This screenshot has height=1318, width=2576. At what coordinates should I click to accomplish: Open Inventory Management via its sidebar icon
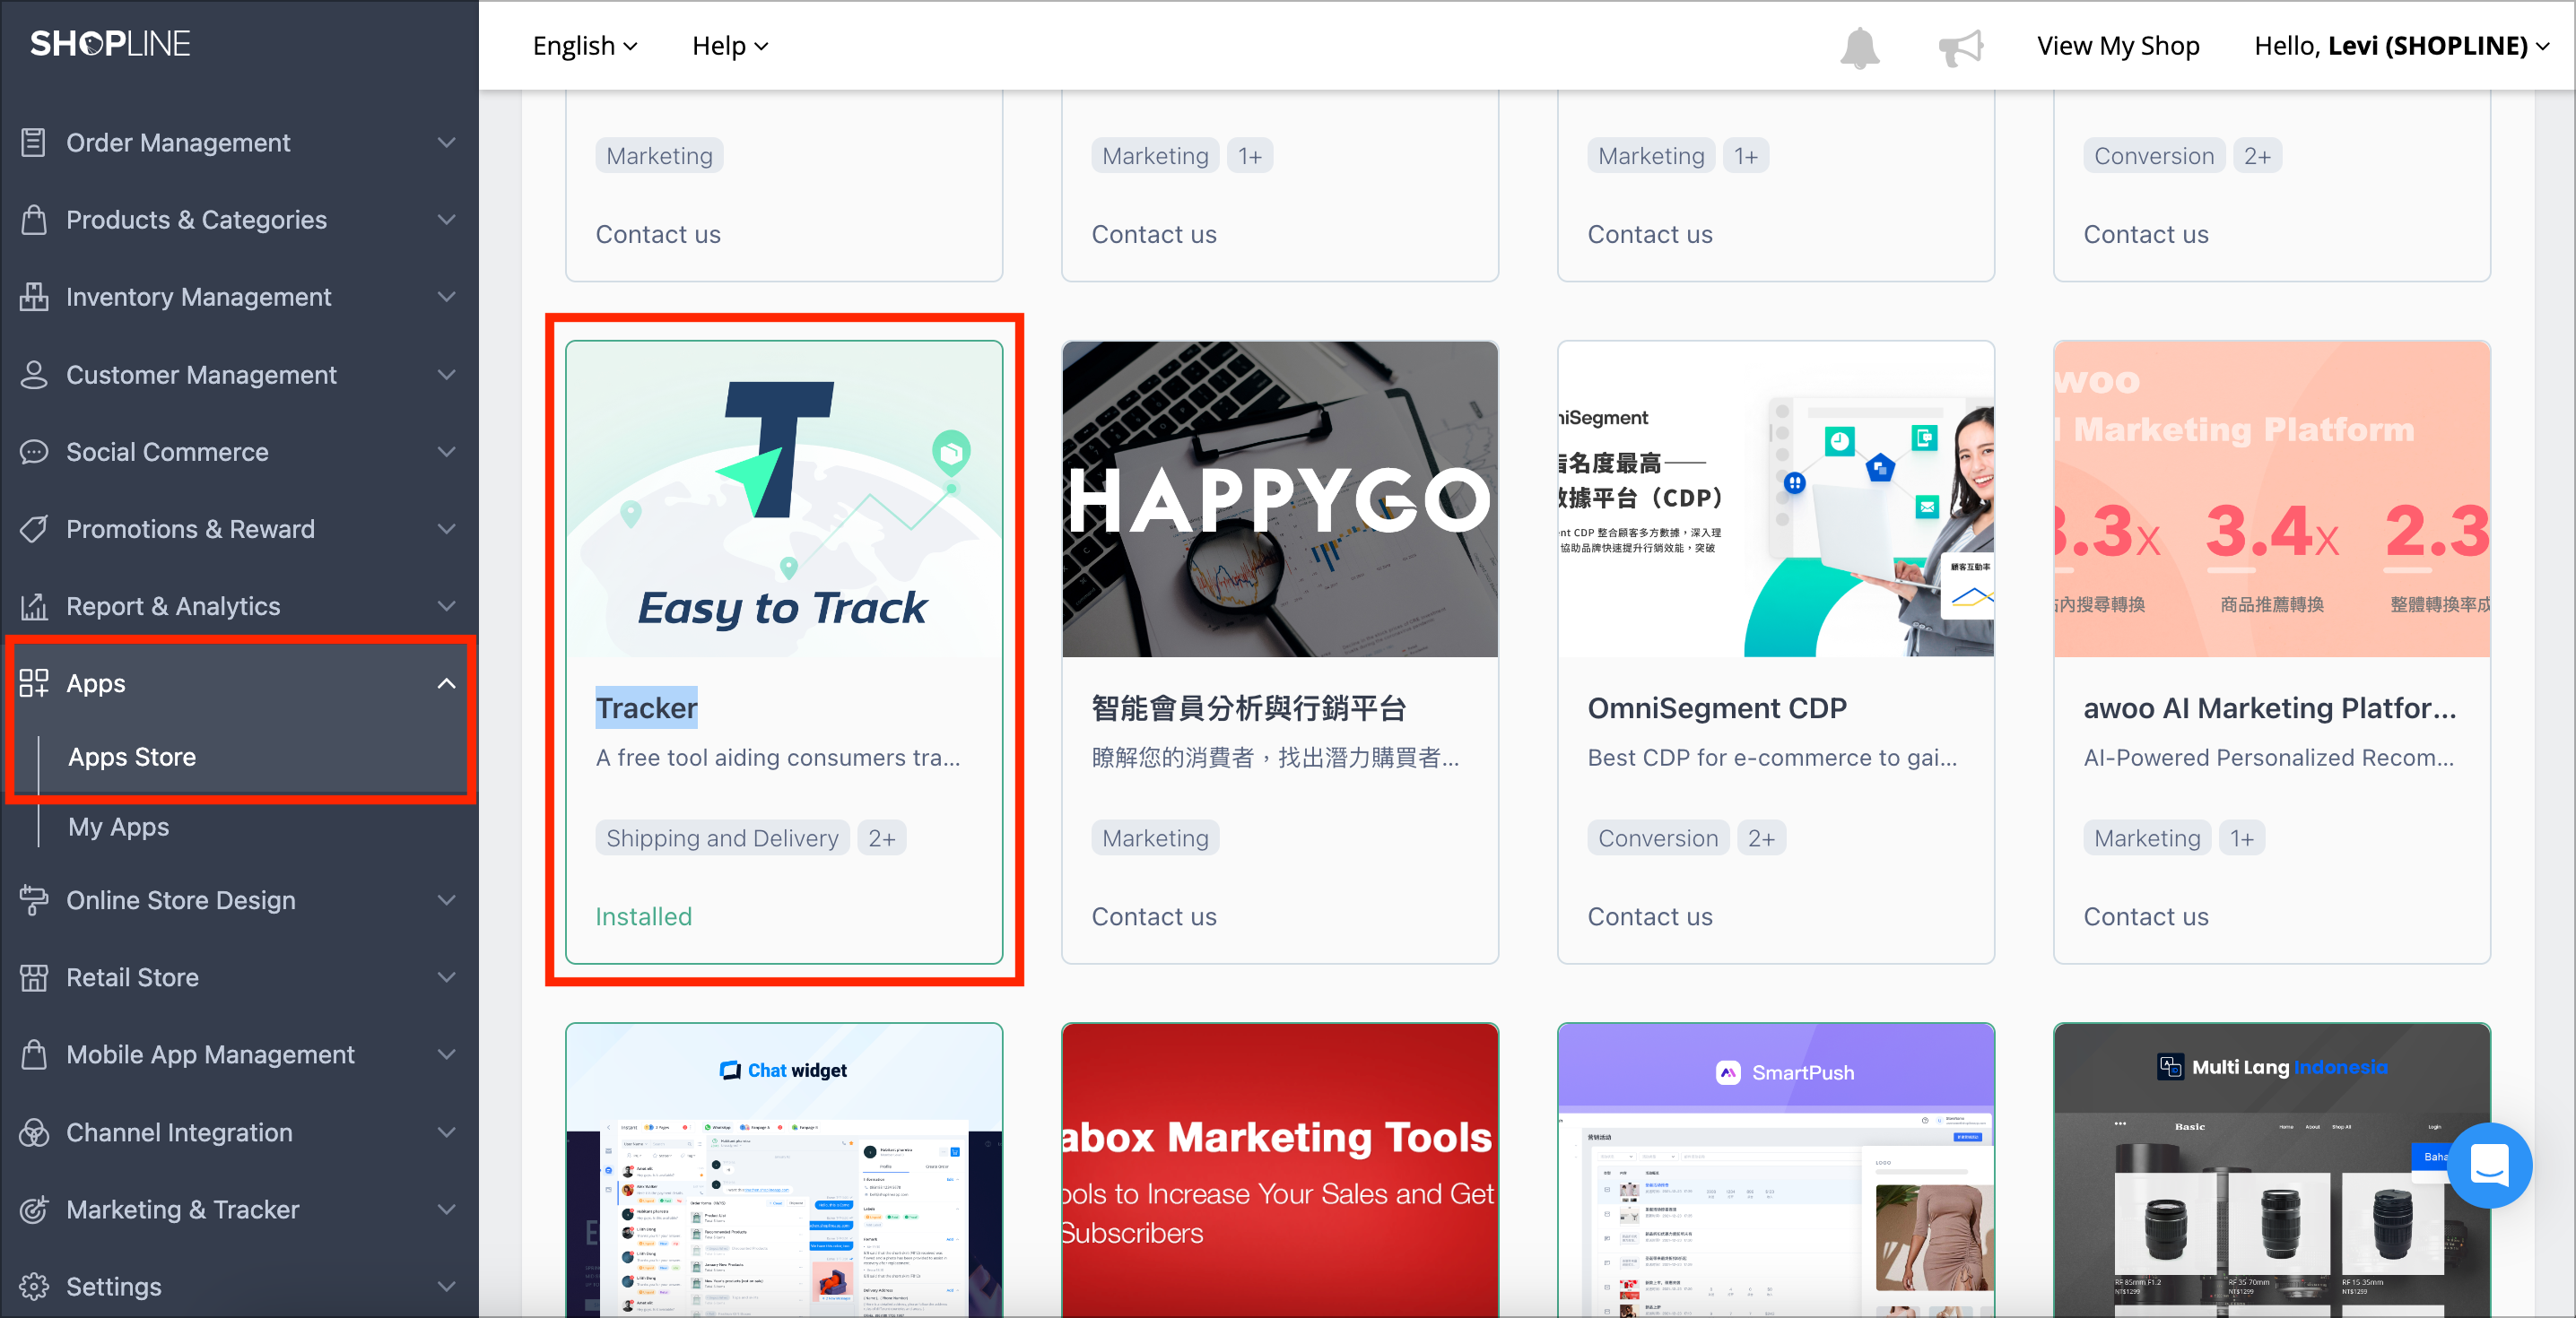(34, 296)
